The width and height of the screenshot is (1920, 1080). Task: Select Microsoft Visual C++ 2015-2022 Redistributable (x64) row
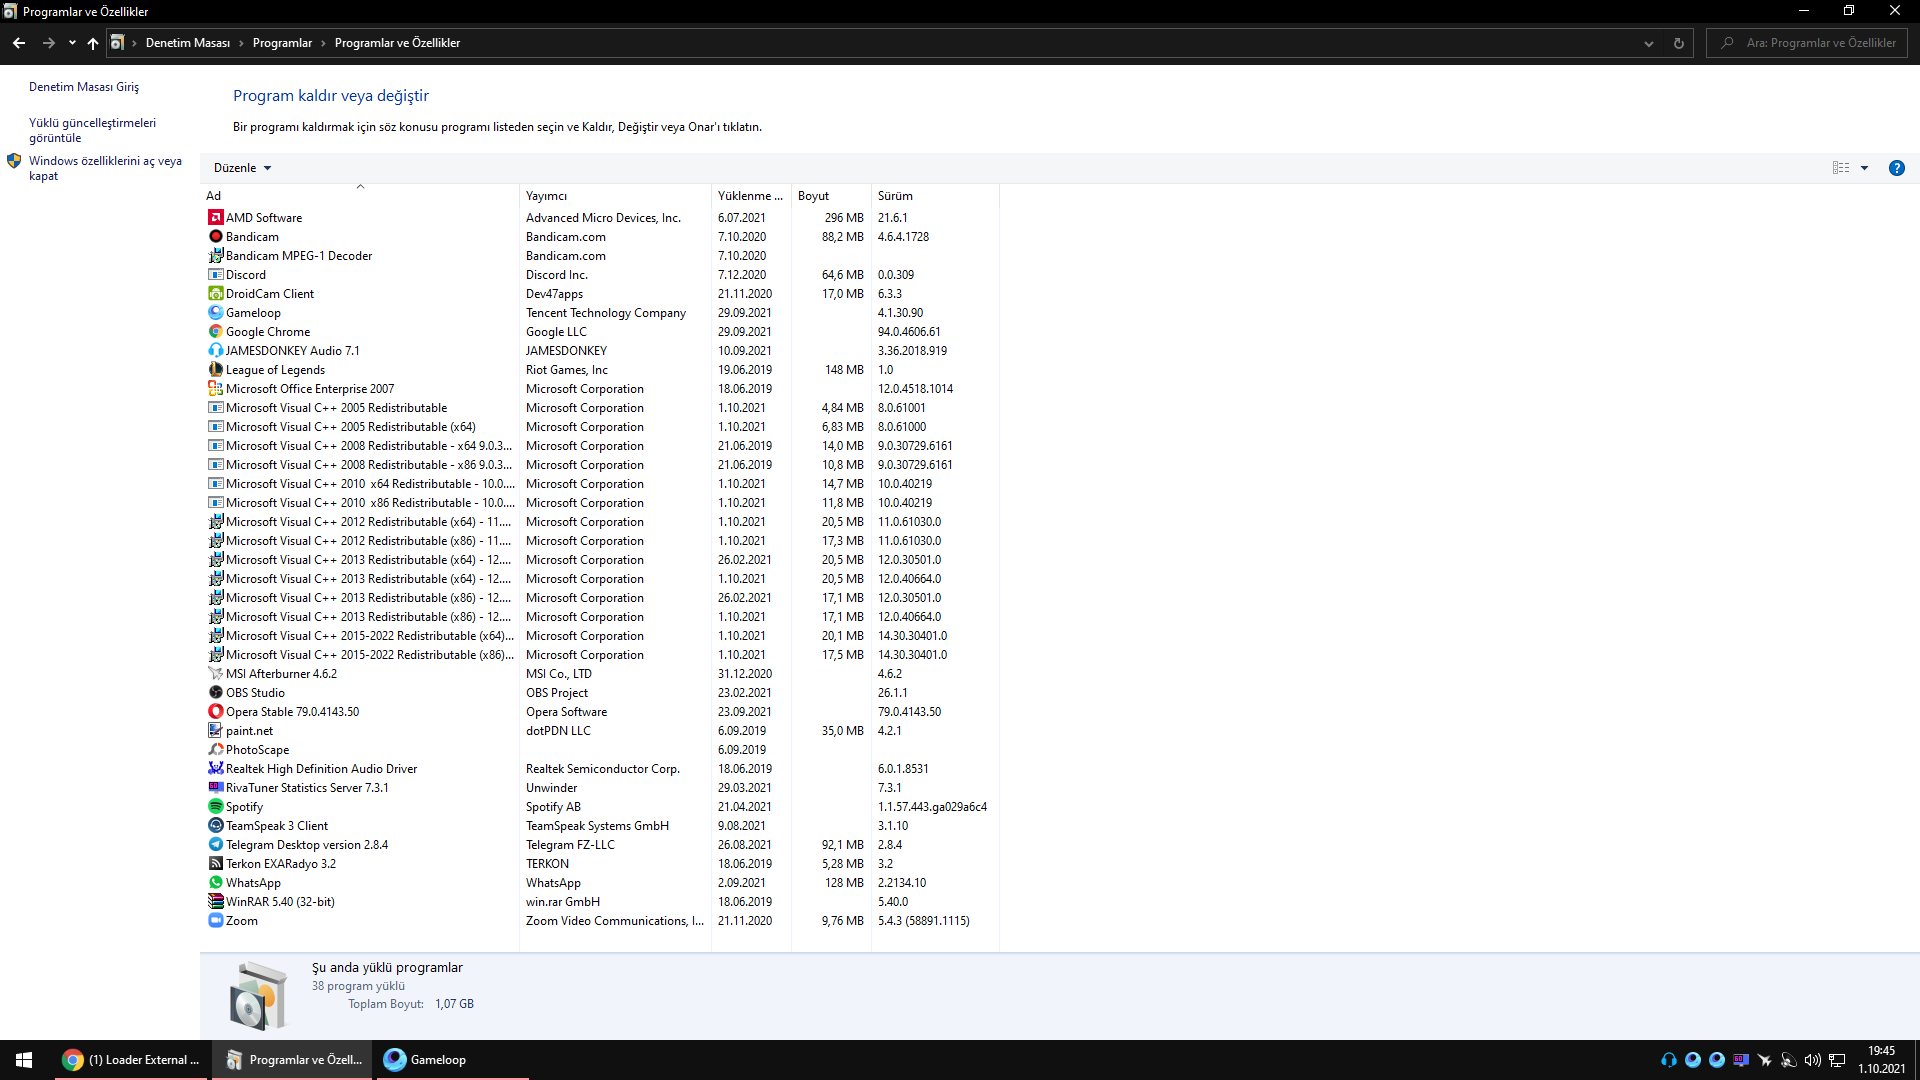click(x=600, y=635)
